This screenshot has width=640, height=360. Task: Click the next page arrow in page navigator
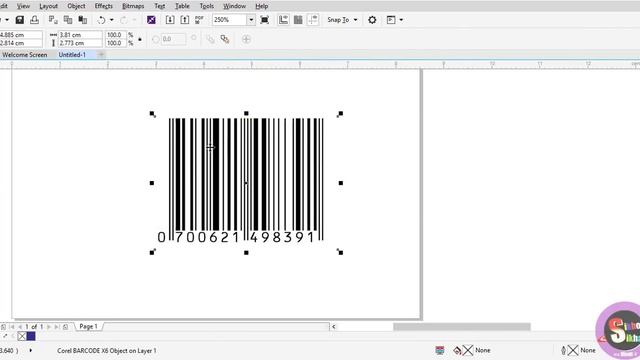pos(49,327)
